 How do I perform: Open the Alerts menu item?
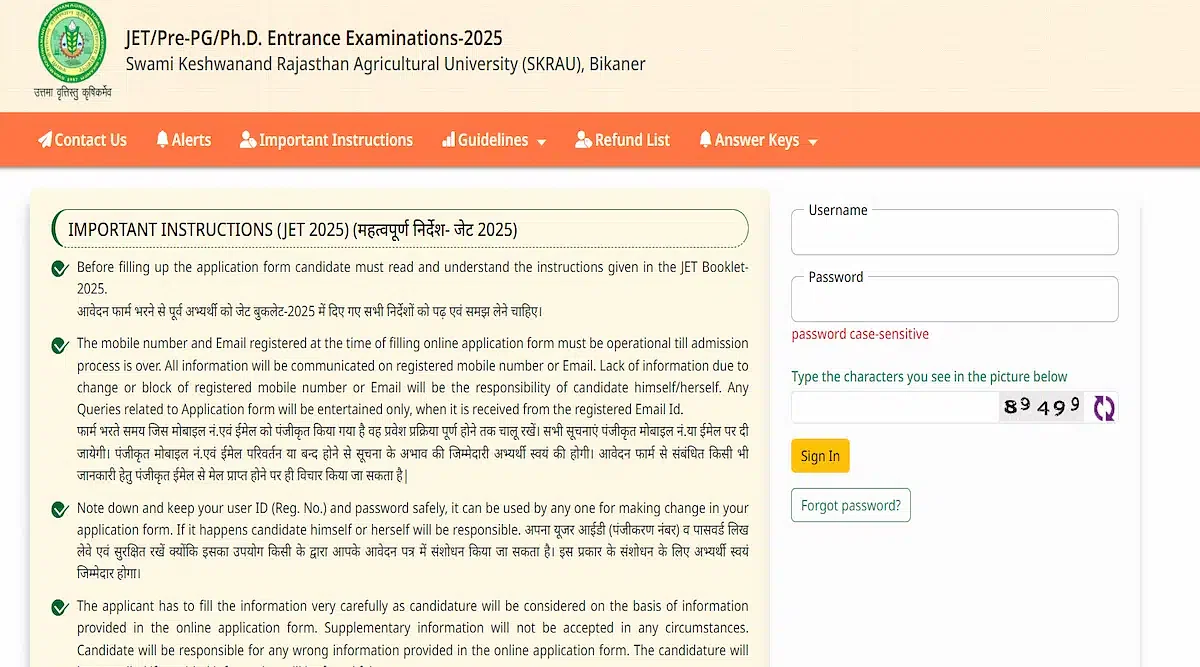coord(184,140)
